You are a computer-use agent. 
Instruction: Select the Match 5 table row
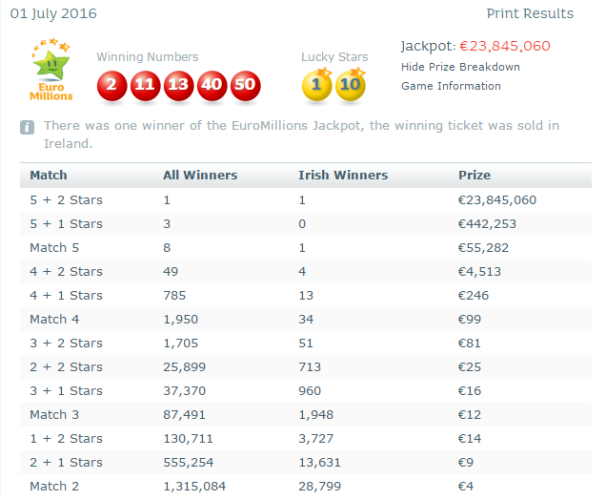[306, 248]
